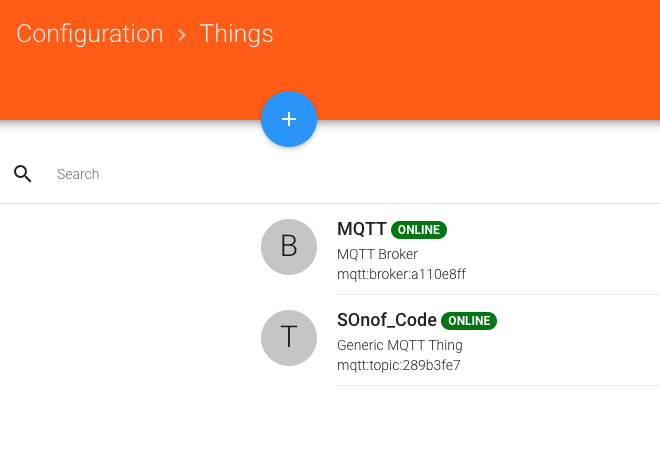Click the MQTT Broker description text
The height and width of the screenshot is (458, 660).
(377, 254)
